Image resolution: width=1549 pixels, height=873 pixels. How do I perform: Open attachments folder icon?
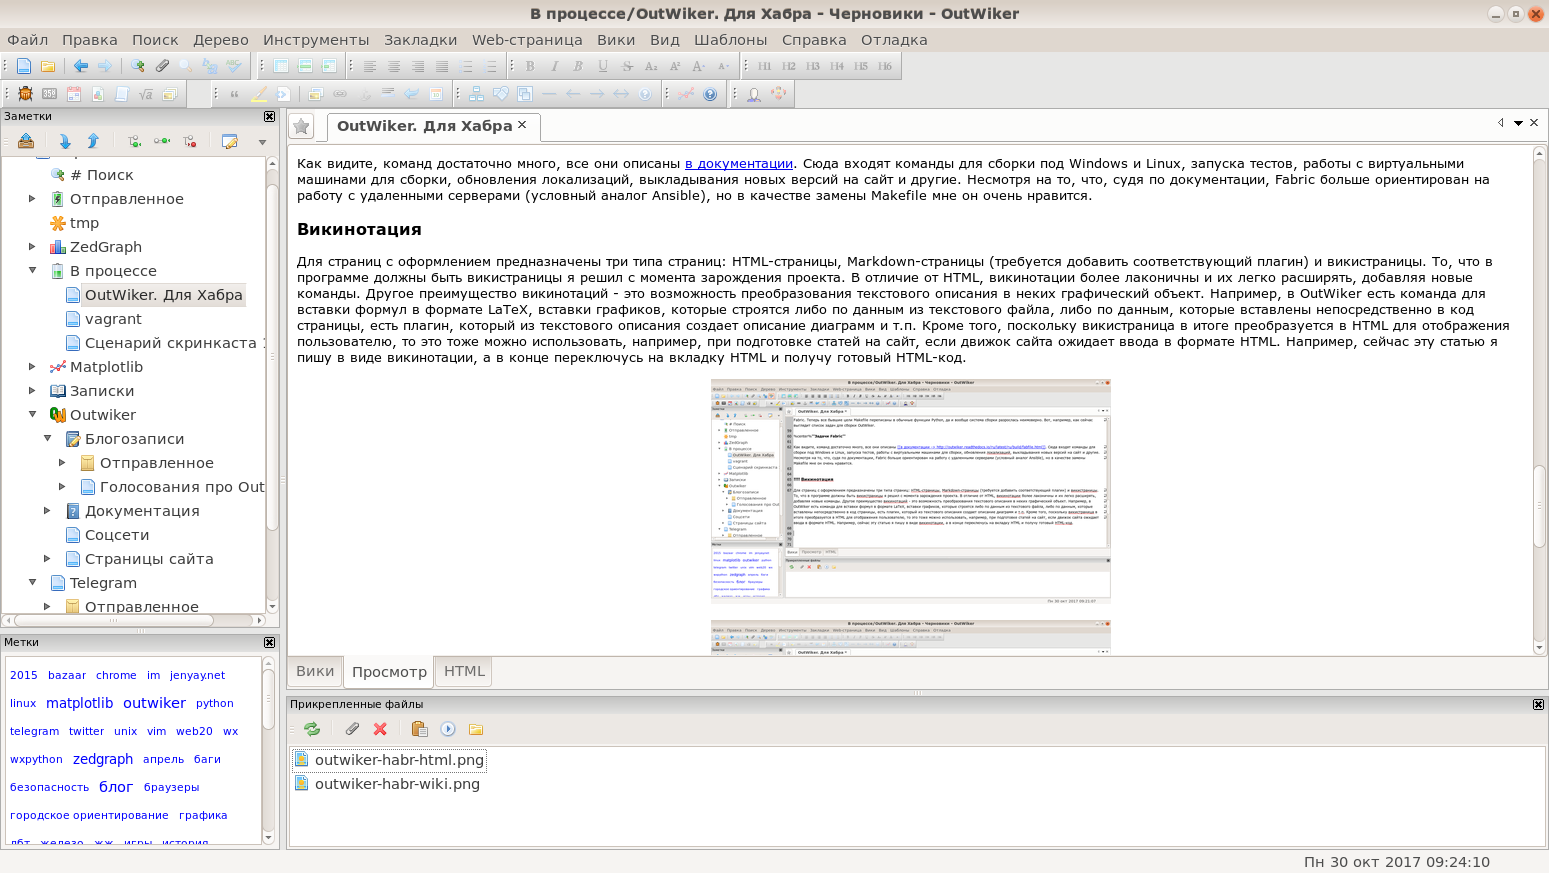pyautogui.click(x=476, y=729)
